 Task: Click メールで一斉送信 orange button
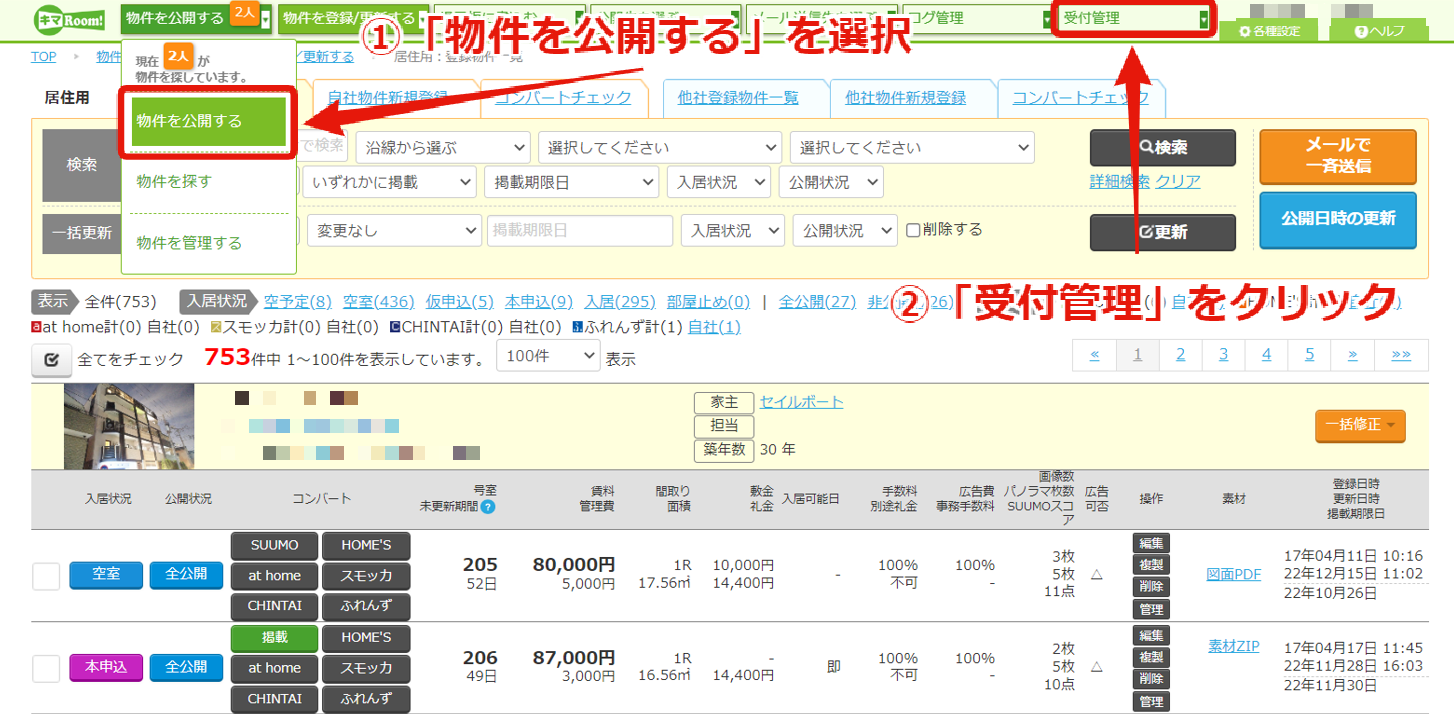point(1338,157)
